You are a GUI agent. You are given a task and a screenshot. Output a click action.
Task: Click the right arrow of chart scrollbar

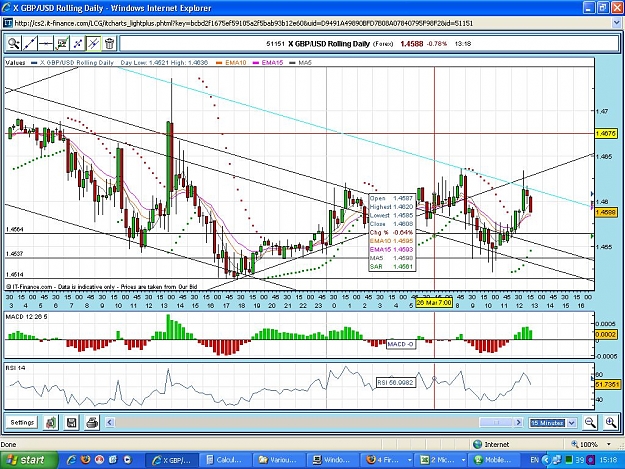pos(518,422)
